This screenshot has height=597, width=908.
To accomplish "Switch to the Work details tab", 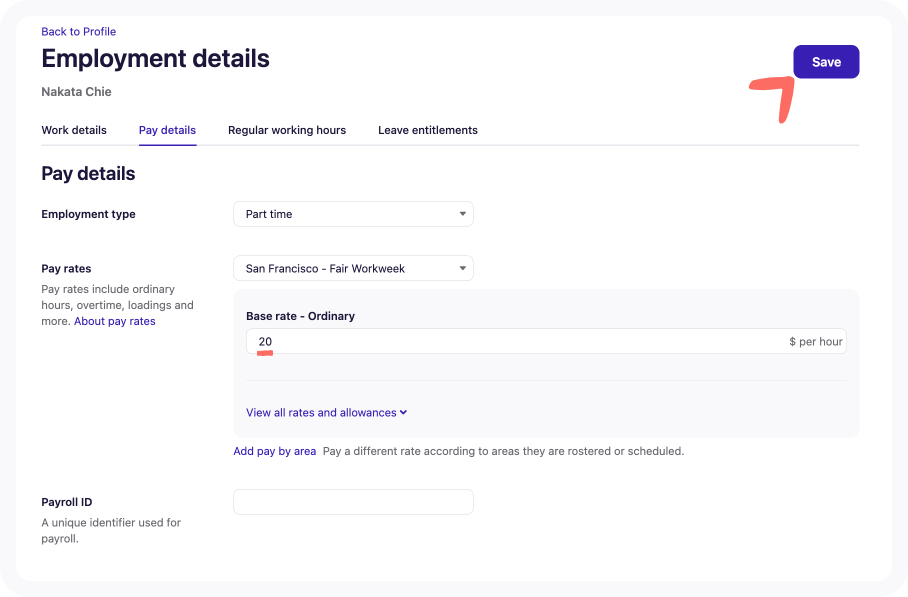I will pos(74,130).
